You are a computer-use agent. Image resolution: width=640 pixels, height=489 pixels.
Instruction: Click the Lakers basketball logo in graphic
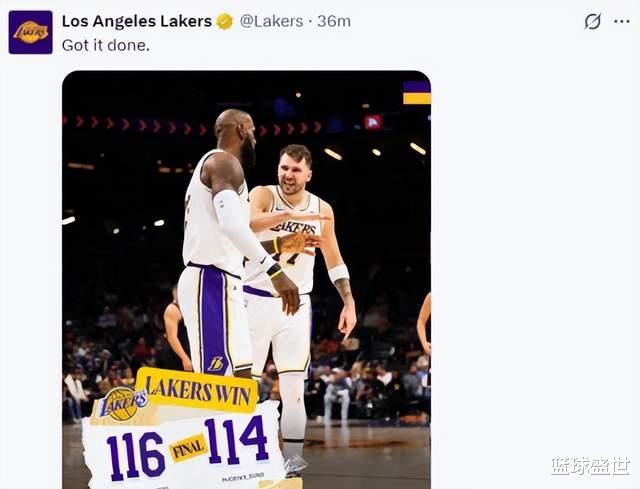pyautogui.click(x=124, y=404)
